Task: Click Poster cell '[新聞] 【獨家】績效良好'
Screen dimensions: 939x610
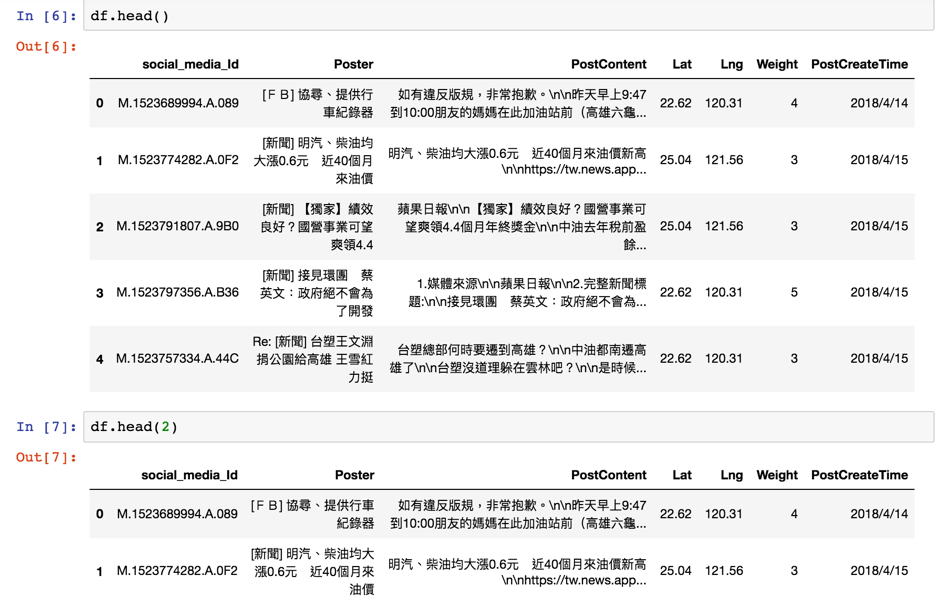Action: (x=316, y=227)
